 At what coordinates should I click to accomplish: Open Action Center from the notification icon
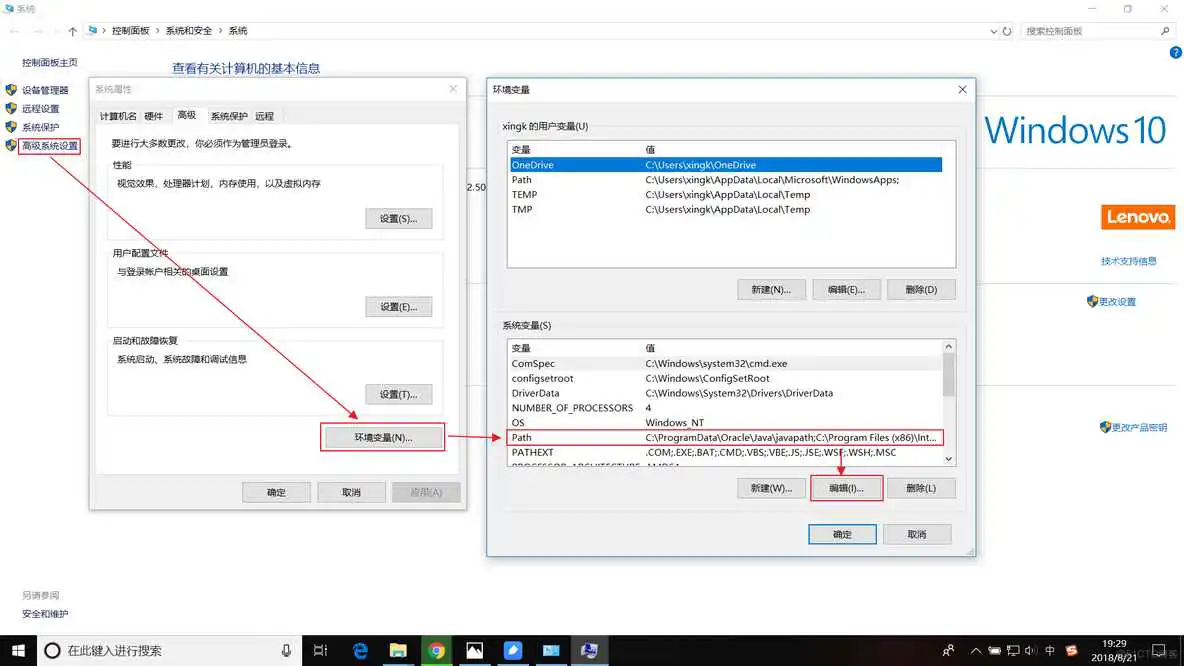pos(1160,650)
